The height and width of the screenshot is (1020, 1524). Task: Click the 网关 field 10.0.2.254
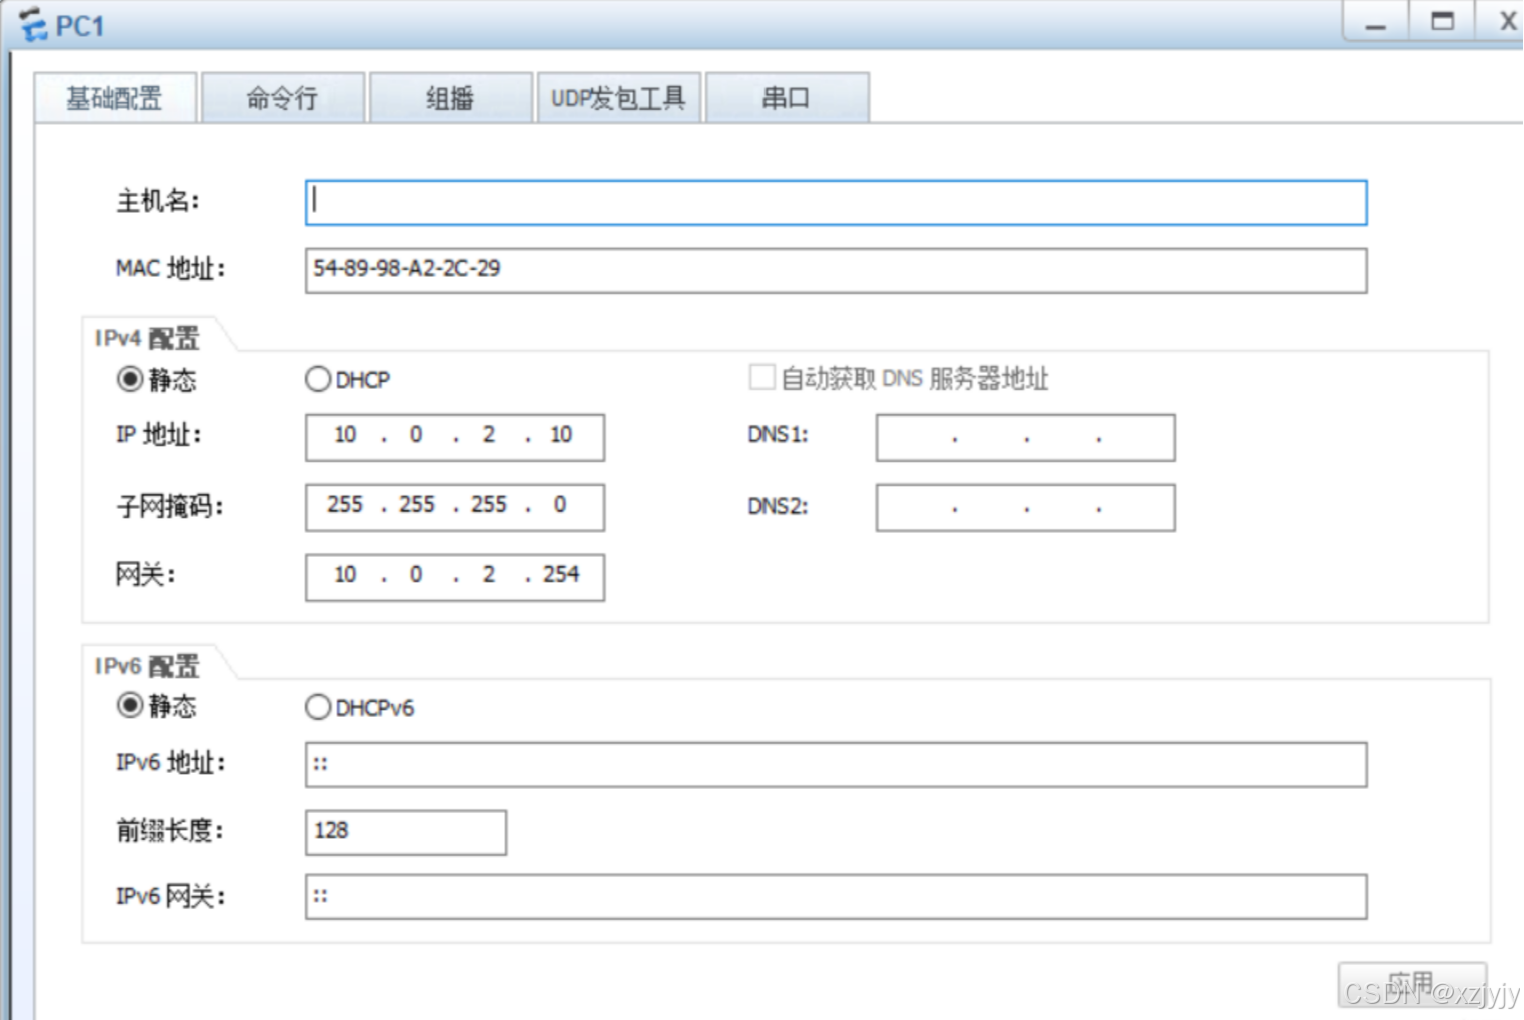(x=455, y=577)
